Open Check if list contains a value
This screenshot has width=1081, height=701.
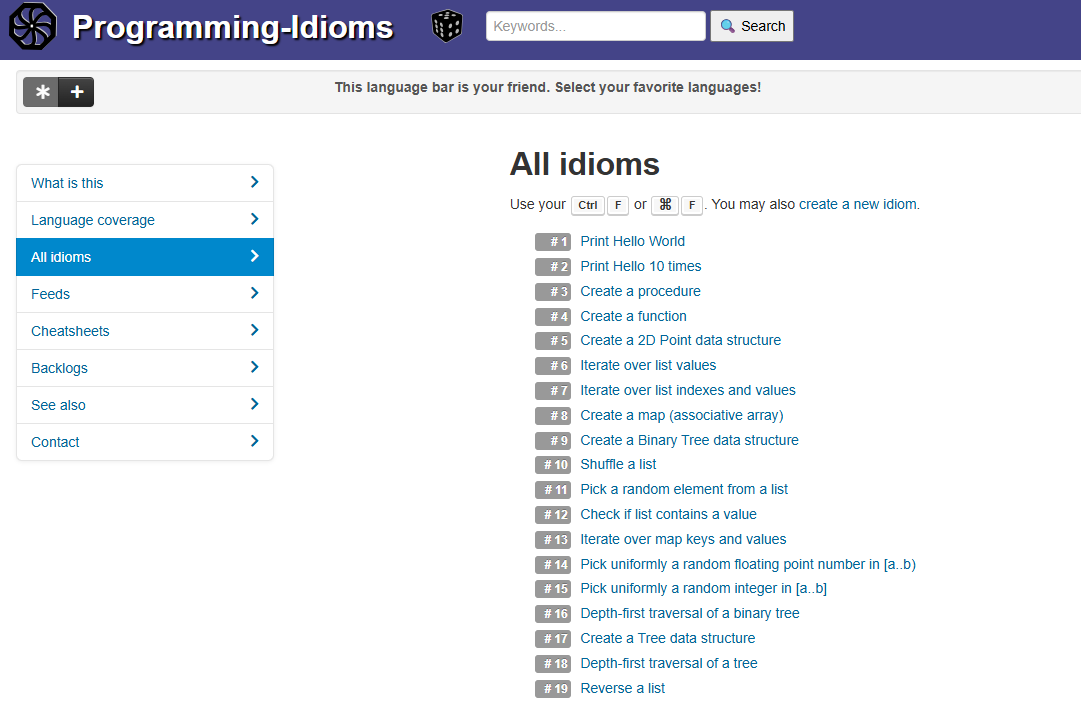pyautogui.click(x=668, y=514)
